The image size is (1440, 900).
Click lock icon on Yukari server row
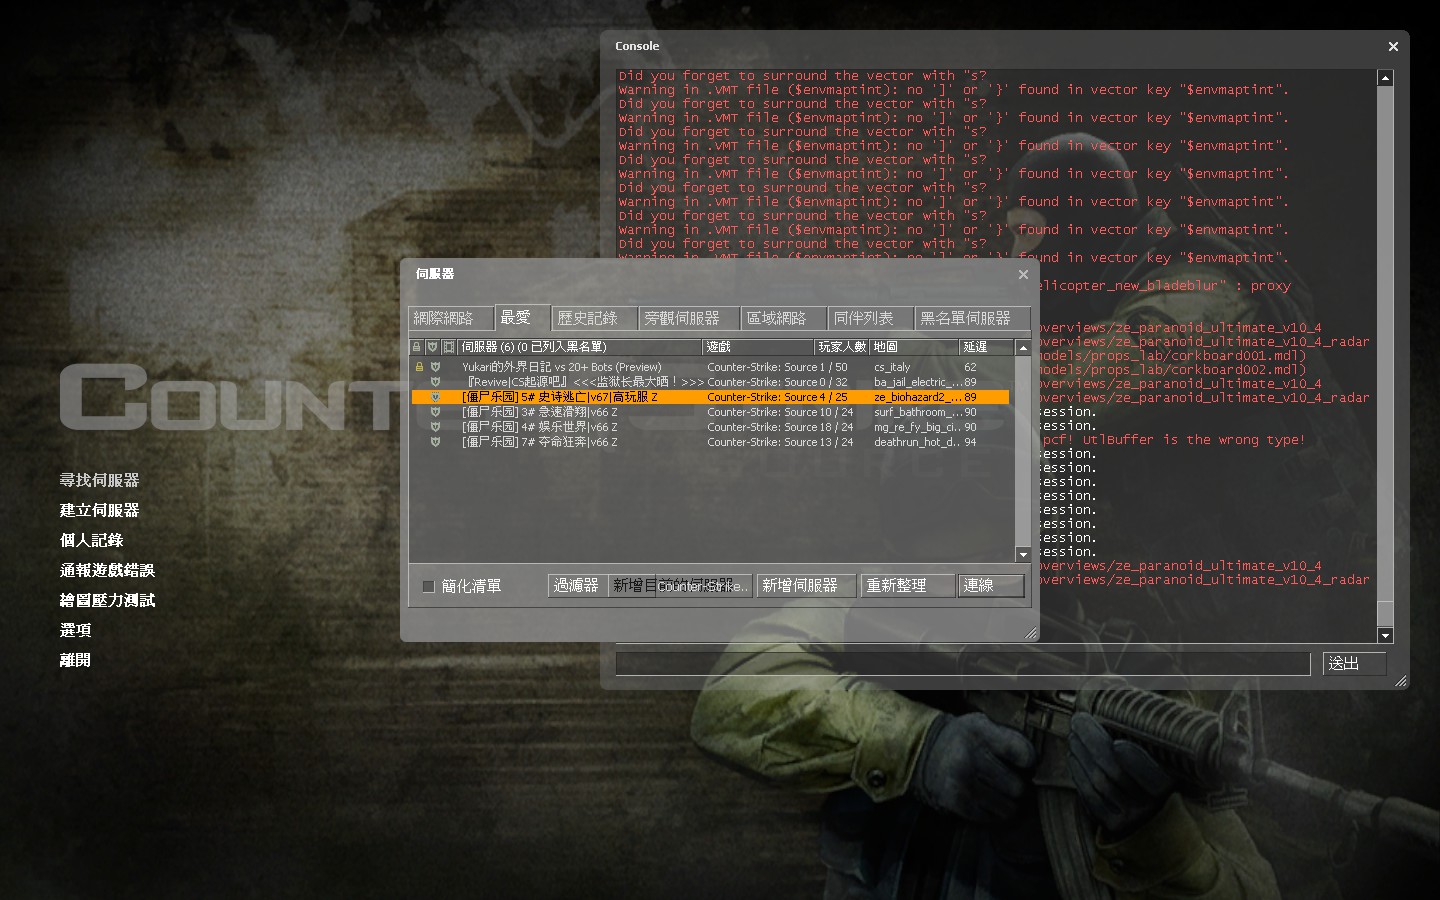tap(419, 367)
